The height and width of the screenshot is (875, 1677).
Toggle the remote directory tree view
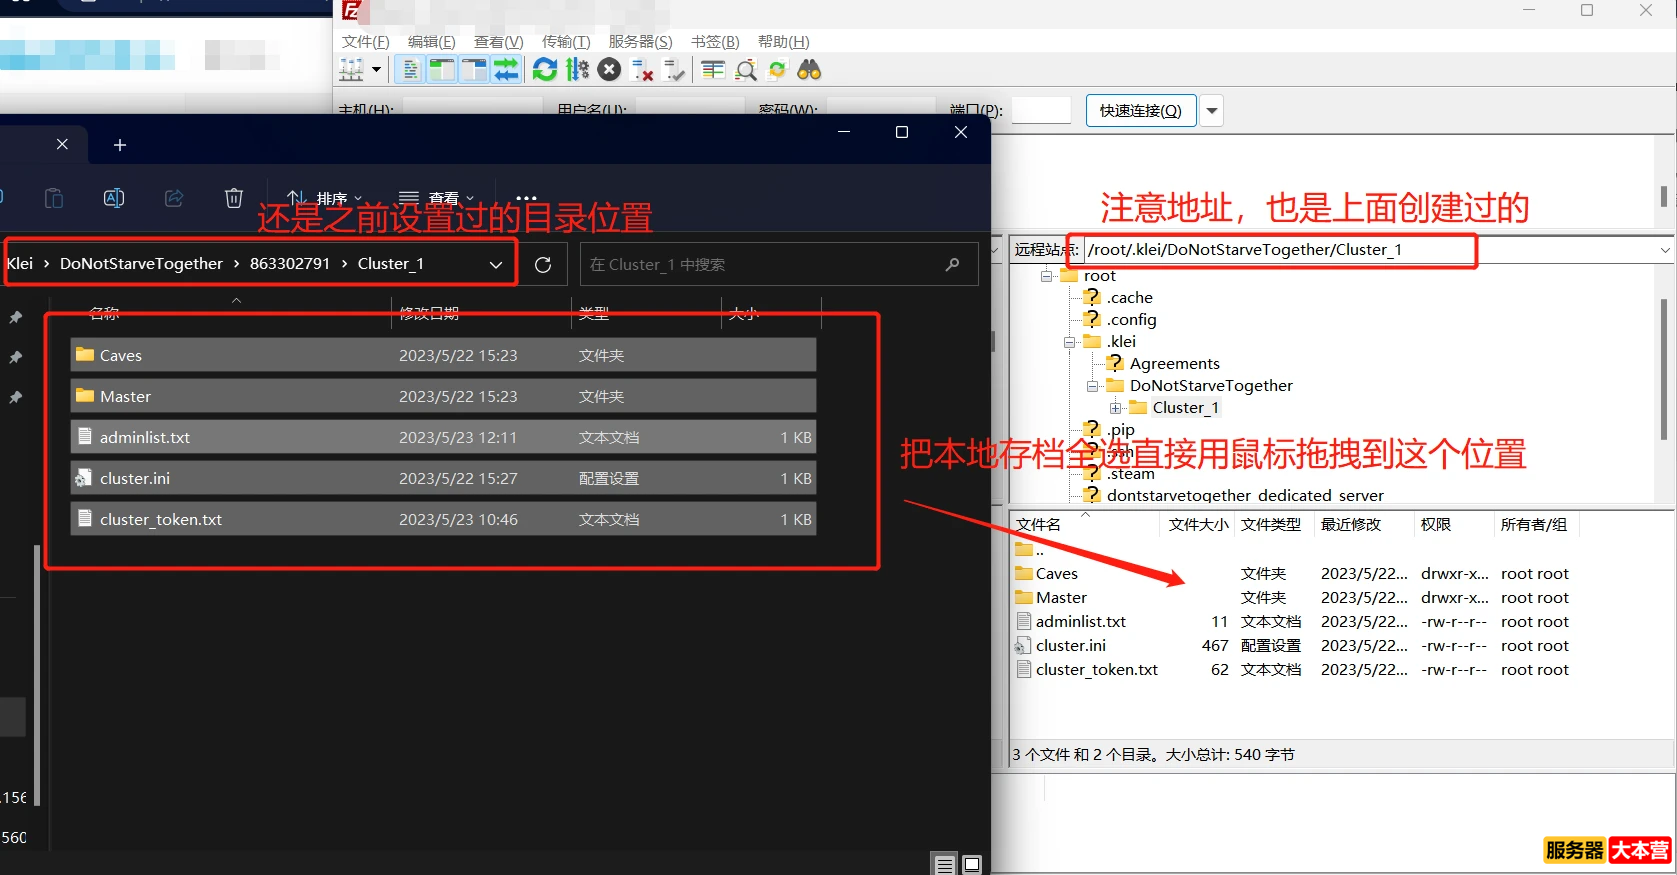(x=474, y=70)
